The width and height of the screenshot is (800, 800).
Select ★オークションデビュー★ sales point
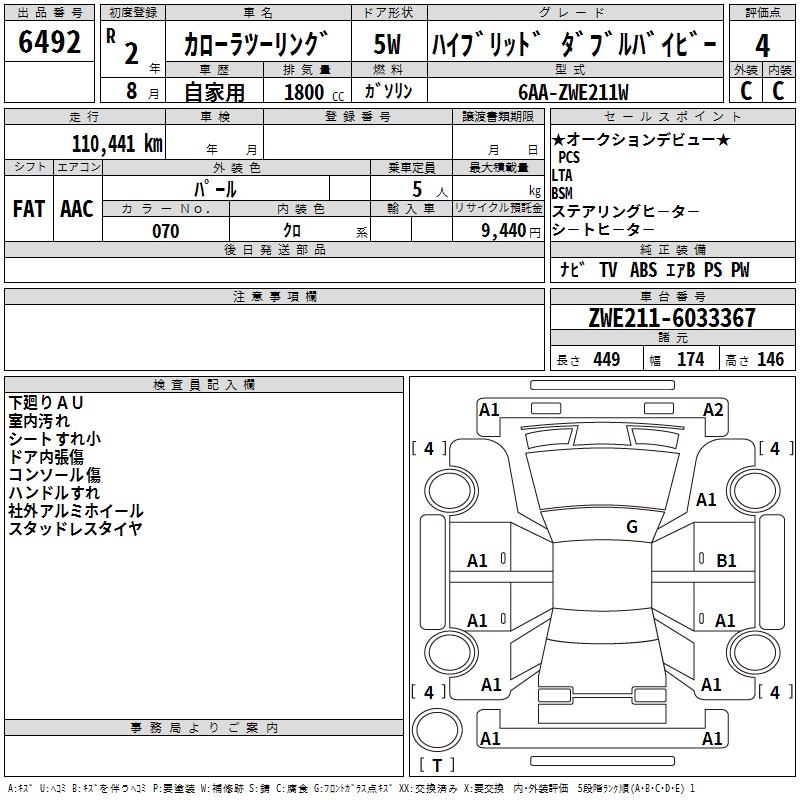coord(642,139)
